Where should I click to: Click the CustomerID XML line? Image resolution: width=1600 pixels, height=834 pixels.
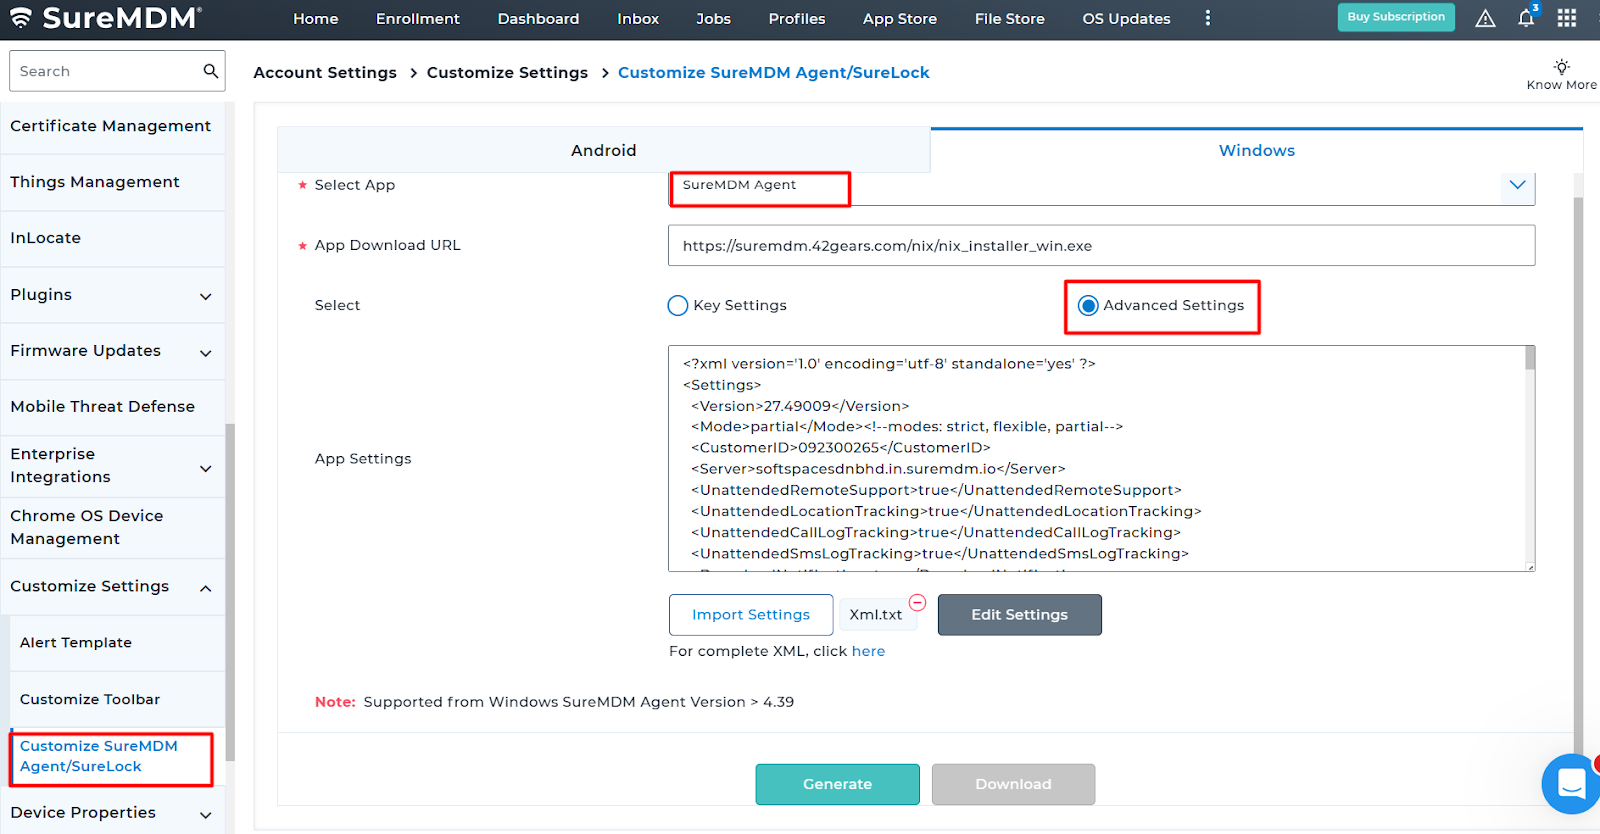tap(841, 448)
